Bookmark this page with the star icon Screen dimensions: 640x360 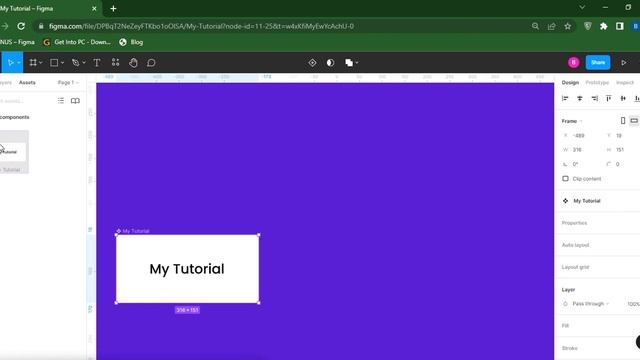568,26
